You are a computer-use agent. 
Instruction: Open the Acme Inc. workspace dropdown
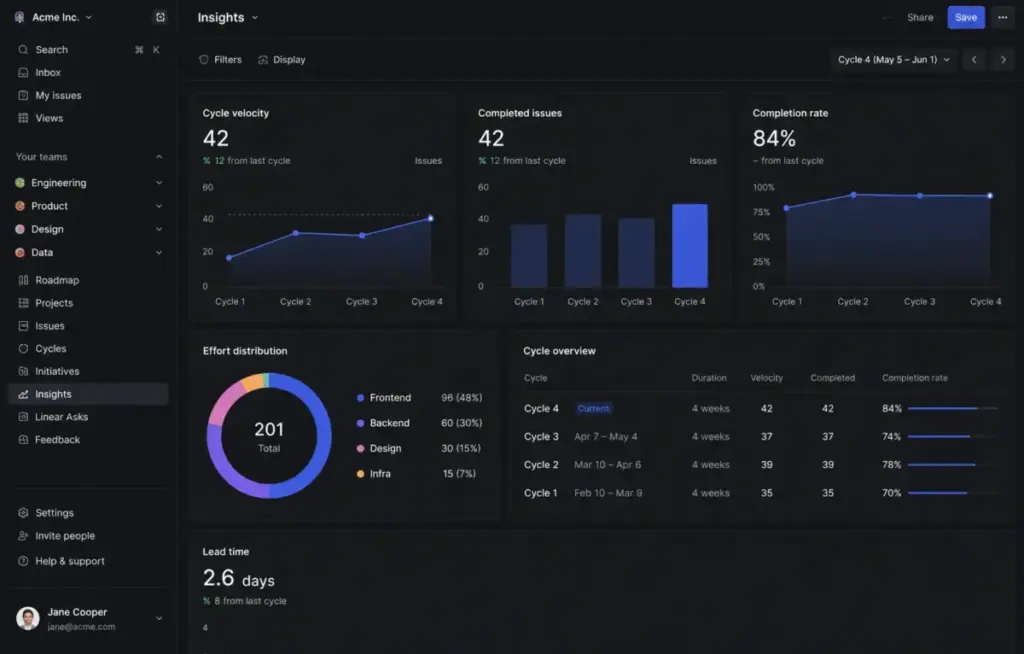pos(89,18)
